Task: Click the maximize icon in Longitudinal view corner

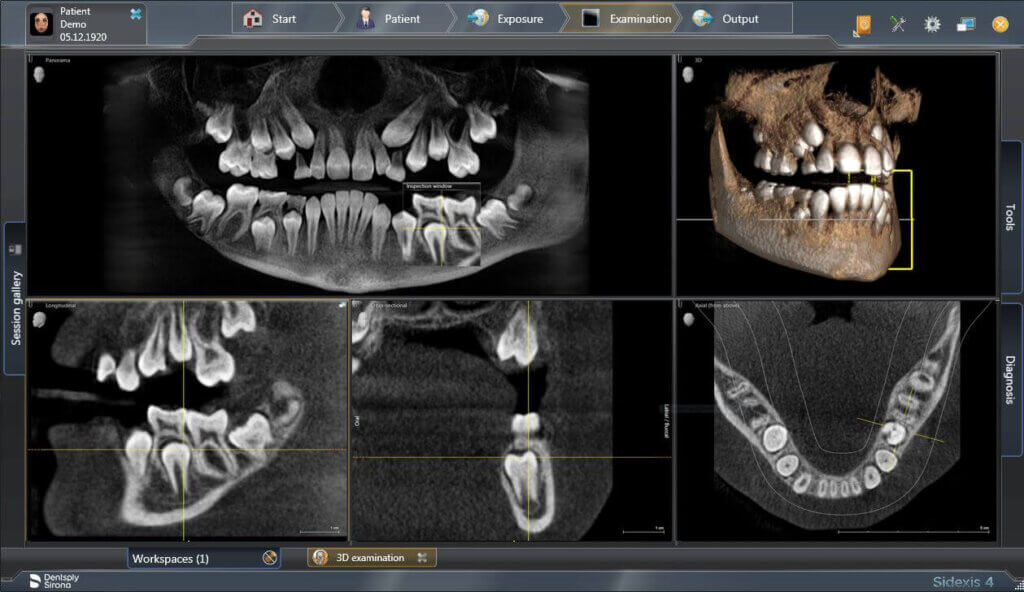Action: point(342,305)
